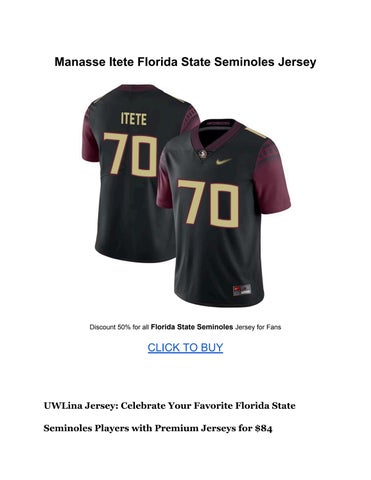This screenshot has width=371, height=480.
Task: Select the Manasse Itete jersey title
Action: (185, 62)
